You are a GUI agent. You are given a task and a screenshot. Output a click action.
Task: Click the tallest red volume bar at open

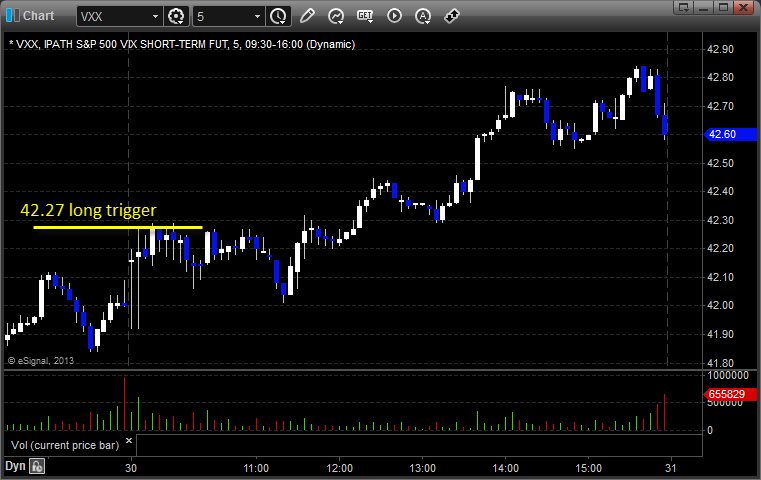125,404
